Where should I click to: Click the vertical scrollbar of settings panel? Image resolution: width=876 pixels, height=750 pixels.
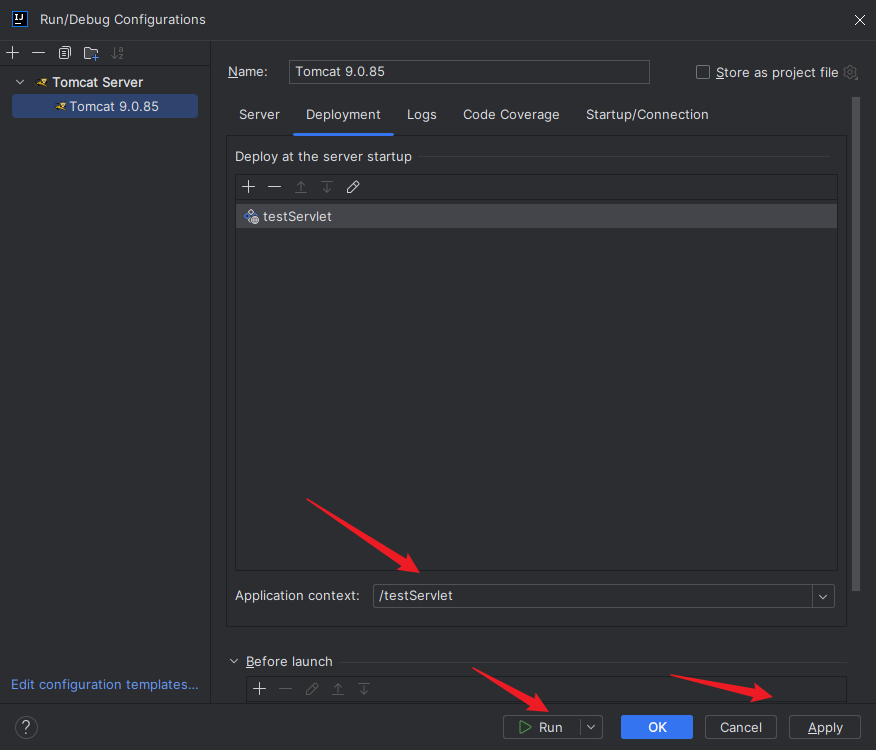pyautogui.click(x=856, y=344)
